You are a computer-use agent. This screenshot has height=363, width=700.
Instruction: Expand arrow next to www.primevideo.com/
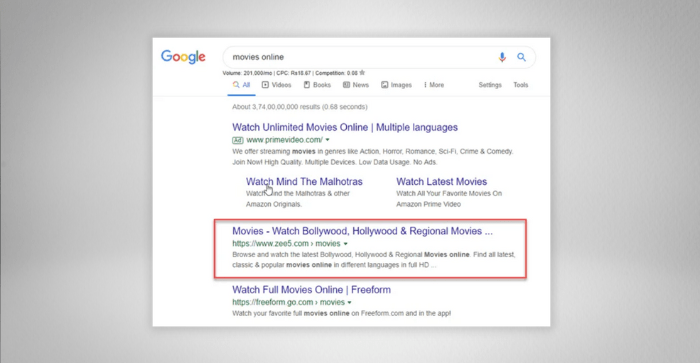[x=328, y=140]
